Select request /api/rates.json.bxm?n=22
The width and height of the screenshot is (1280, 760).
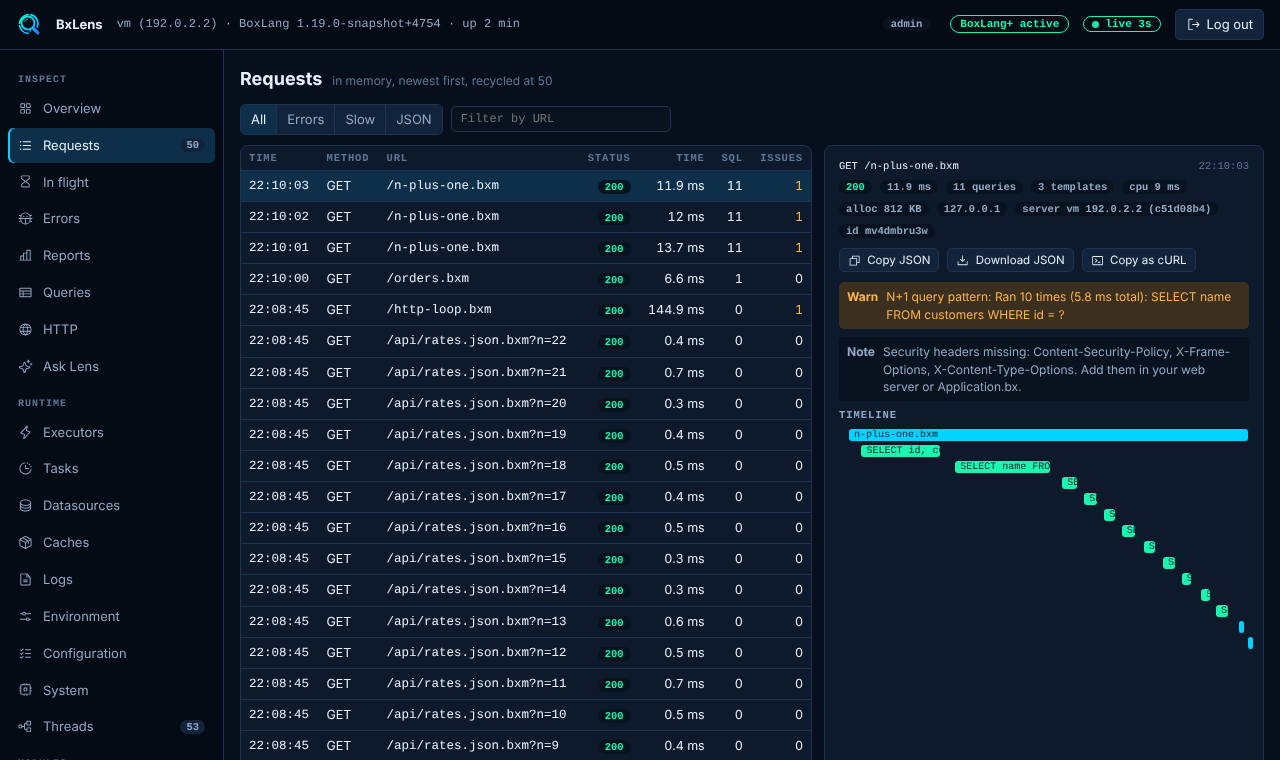coord(526,341)
